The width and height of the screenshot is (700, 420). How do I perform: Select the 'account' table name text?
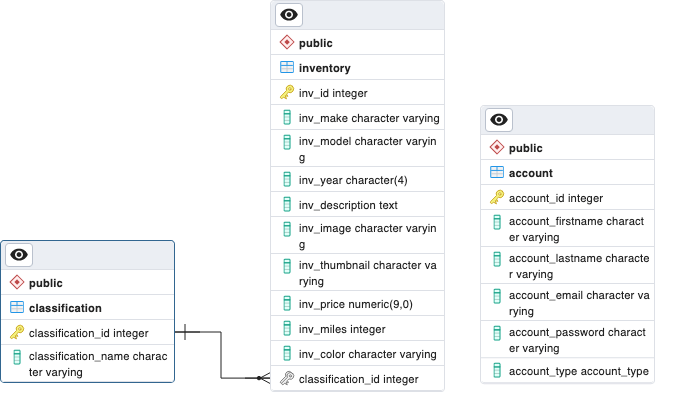530,173
